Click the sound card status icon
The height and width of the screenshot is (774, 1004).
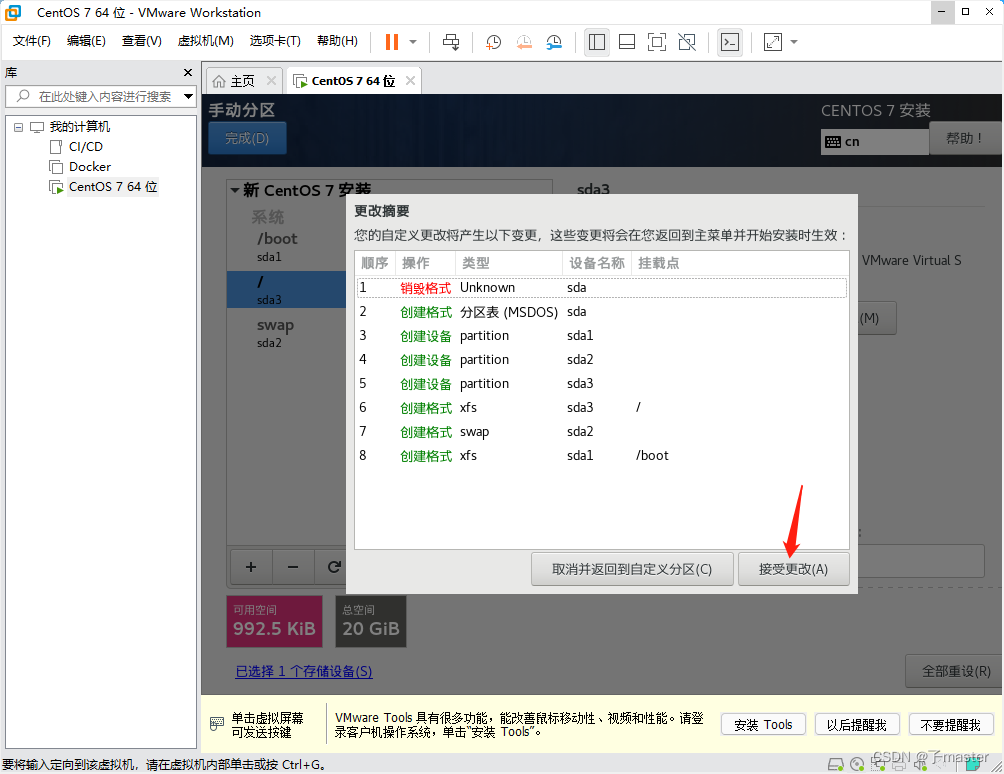point(922,763)
